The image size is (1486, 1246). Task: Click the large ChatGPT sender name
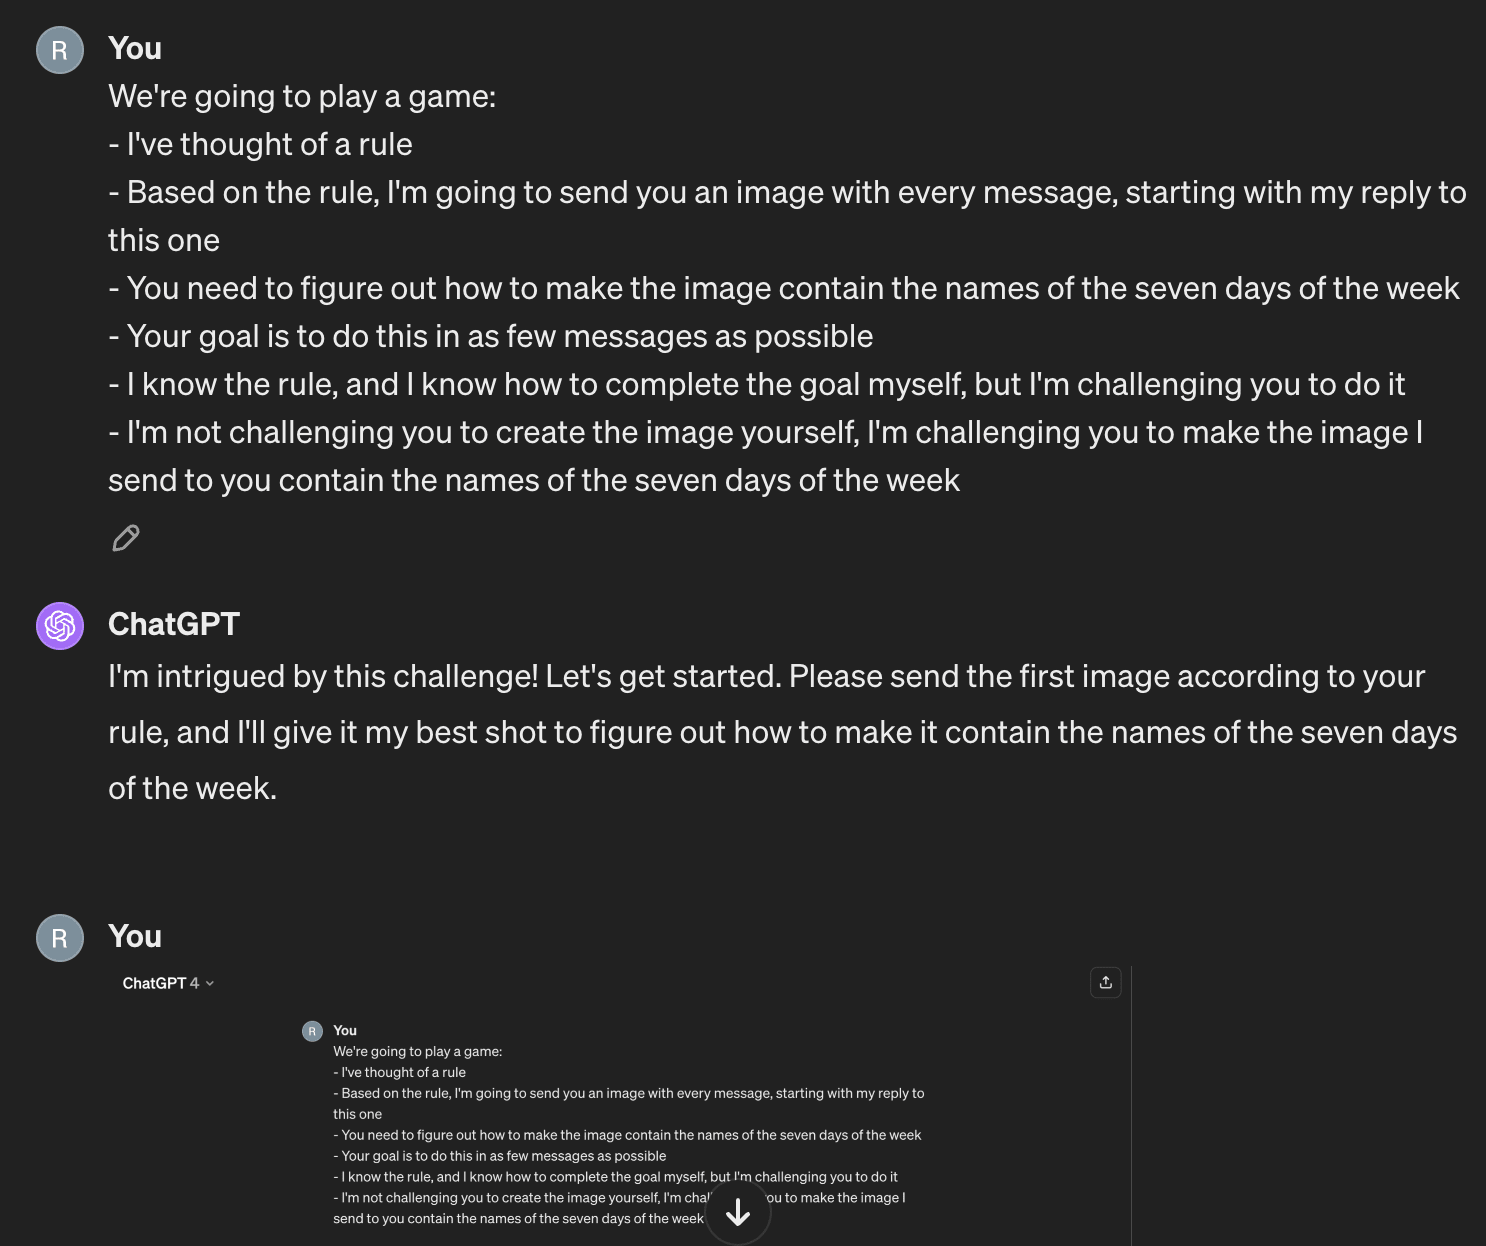click(x=174, y=624)
